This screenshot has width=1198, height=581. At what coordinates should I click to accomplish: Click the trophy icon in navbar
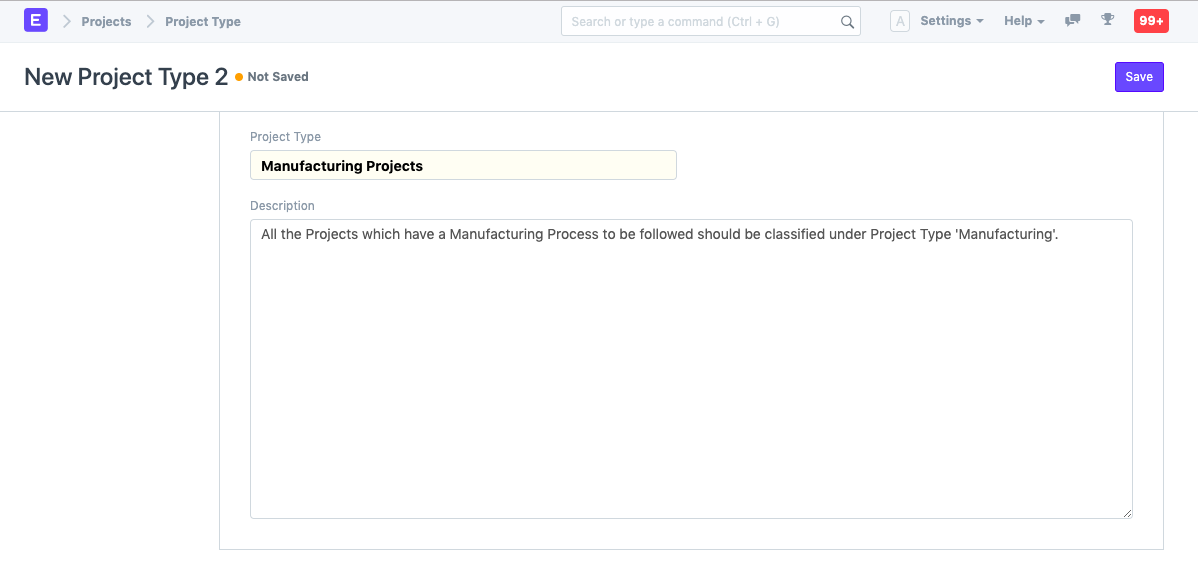(x=1107, y=20)
